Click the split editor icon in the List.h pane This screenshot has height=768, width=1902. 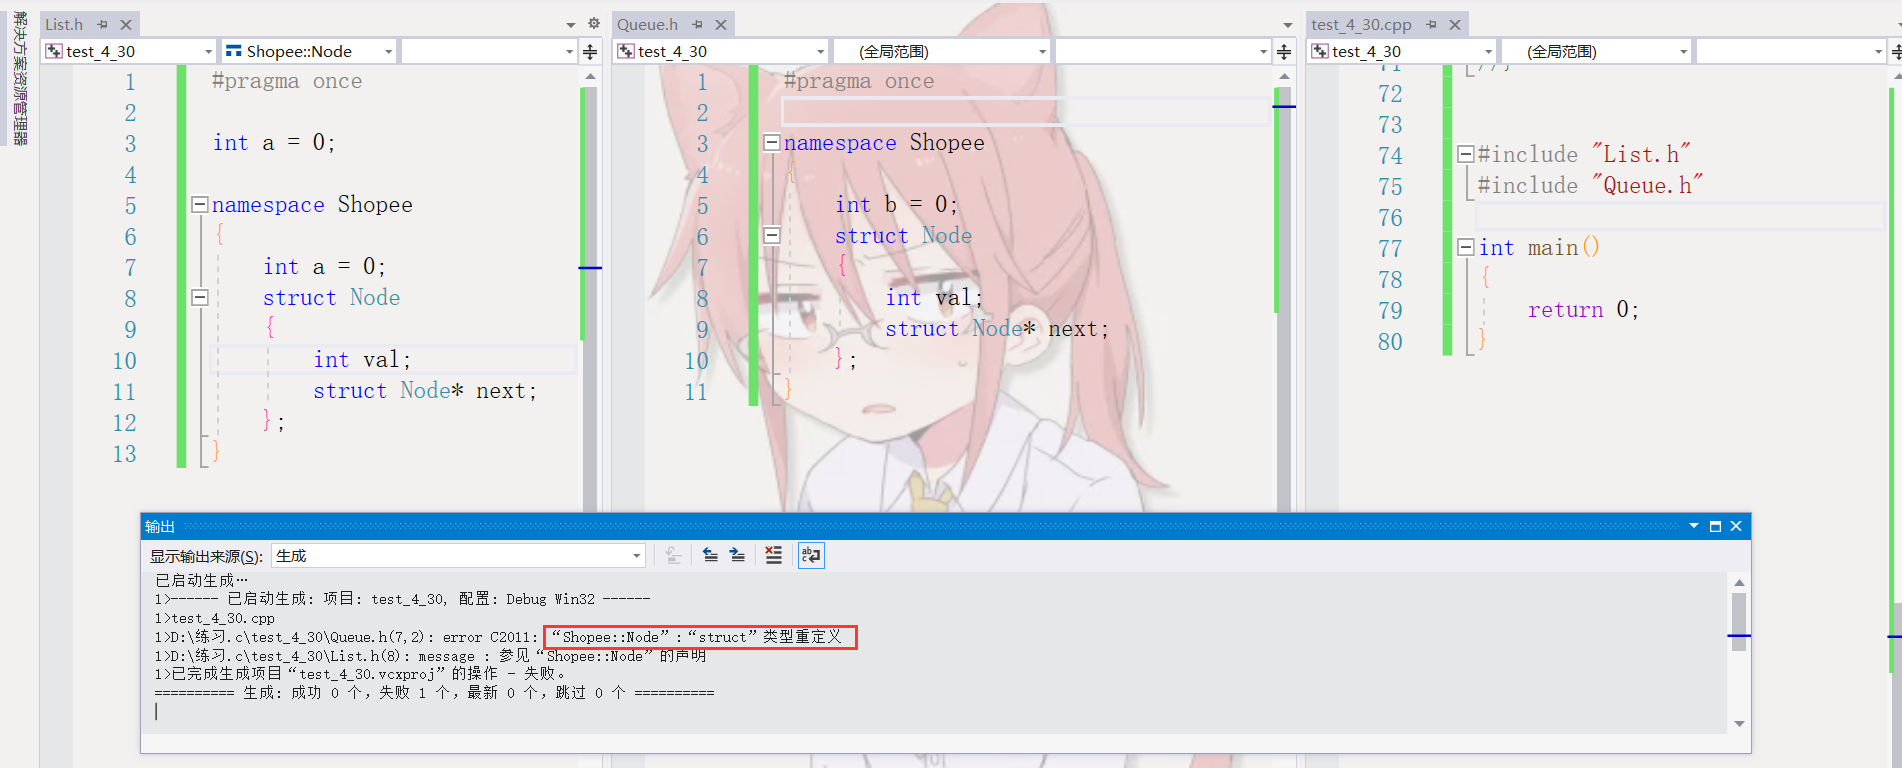click(590, 51)
